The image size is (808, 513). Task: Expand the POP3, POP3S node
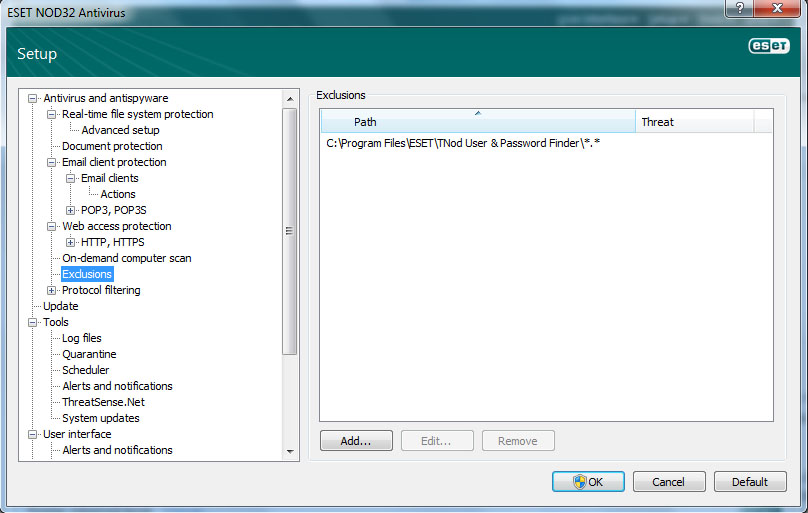(x=71, y=210)
